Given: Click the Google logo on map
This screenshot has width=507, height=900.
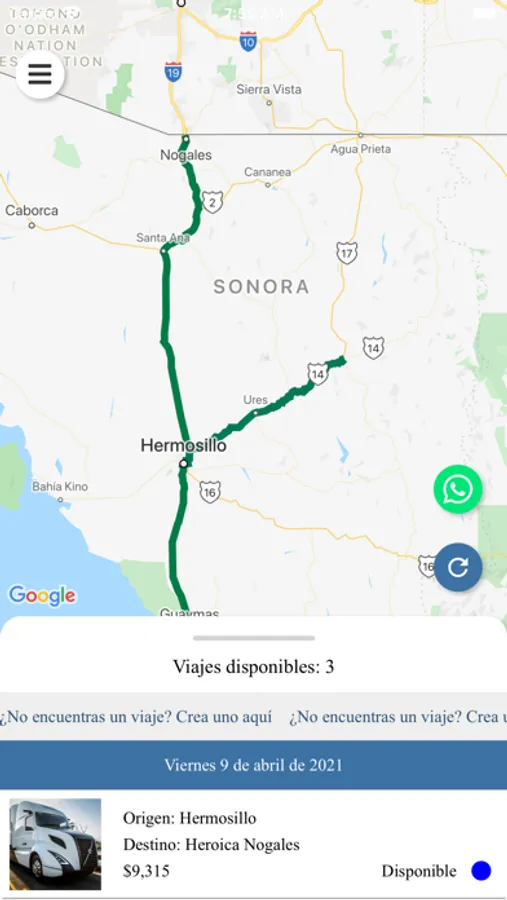Looking at the screenshot, I should tap(42, 596).
